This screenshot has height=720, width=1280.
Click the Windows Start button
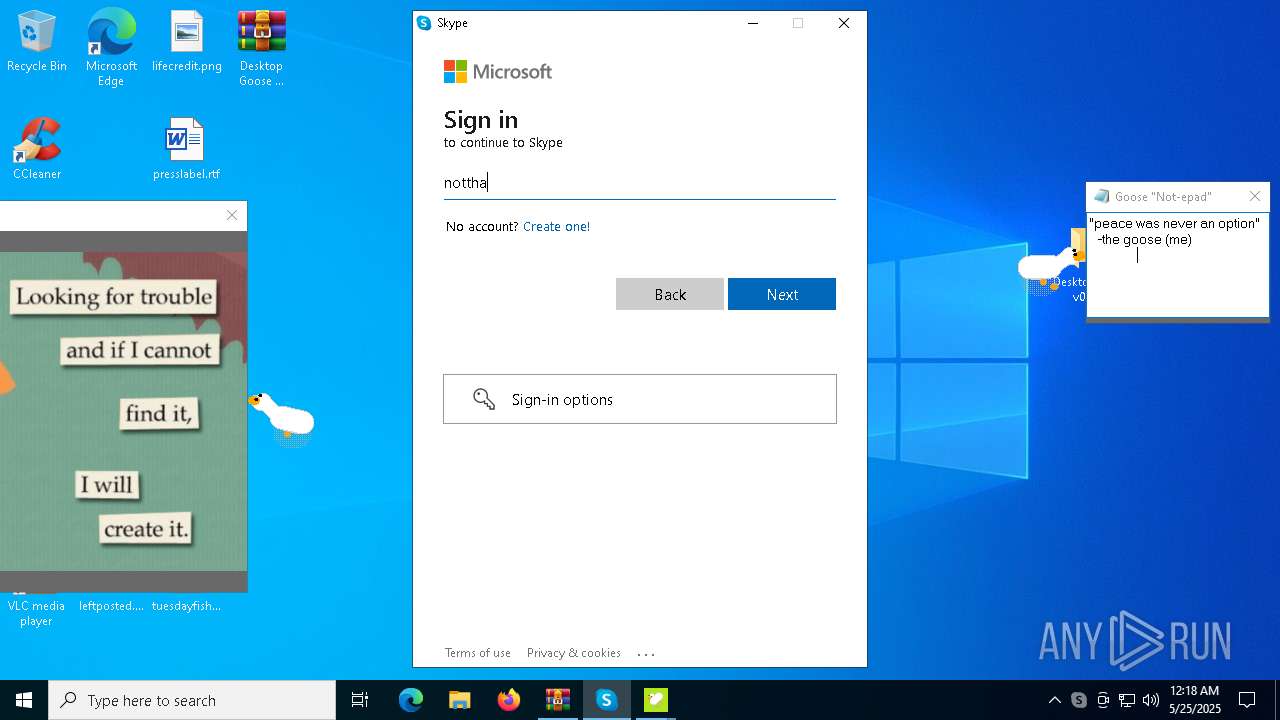(x=24, y=700)
